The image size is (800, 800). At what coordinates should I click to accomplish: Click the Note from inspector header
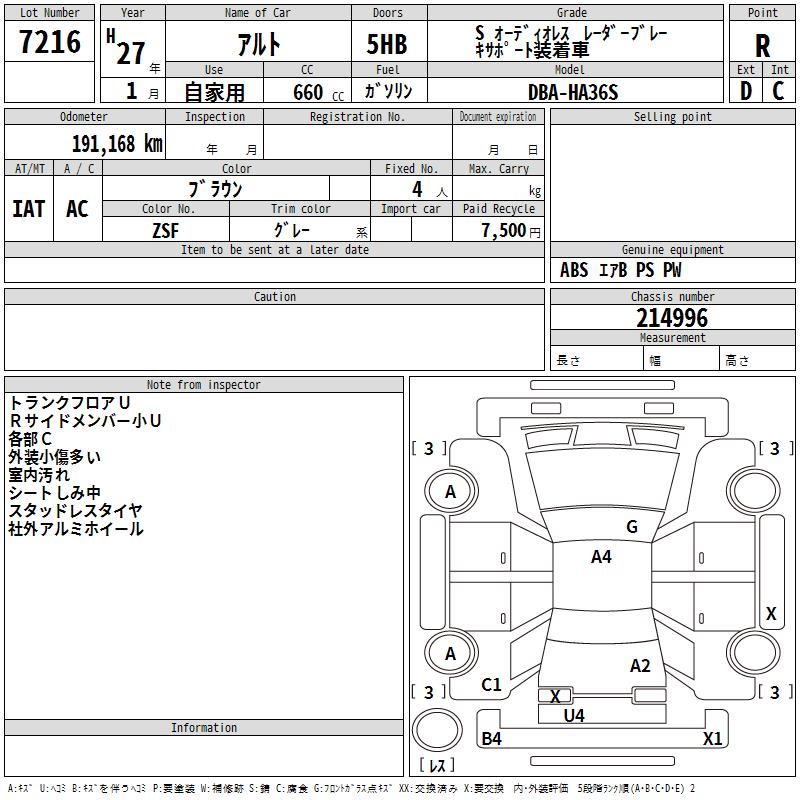(x=204, y=385)
